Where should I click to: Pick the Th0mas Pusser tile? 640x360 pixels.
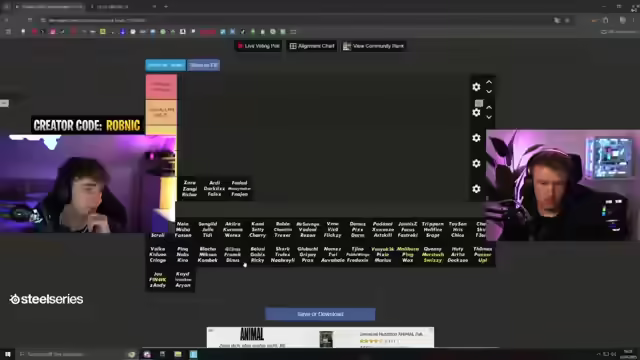[482, 255]
